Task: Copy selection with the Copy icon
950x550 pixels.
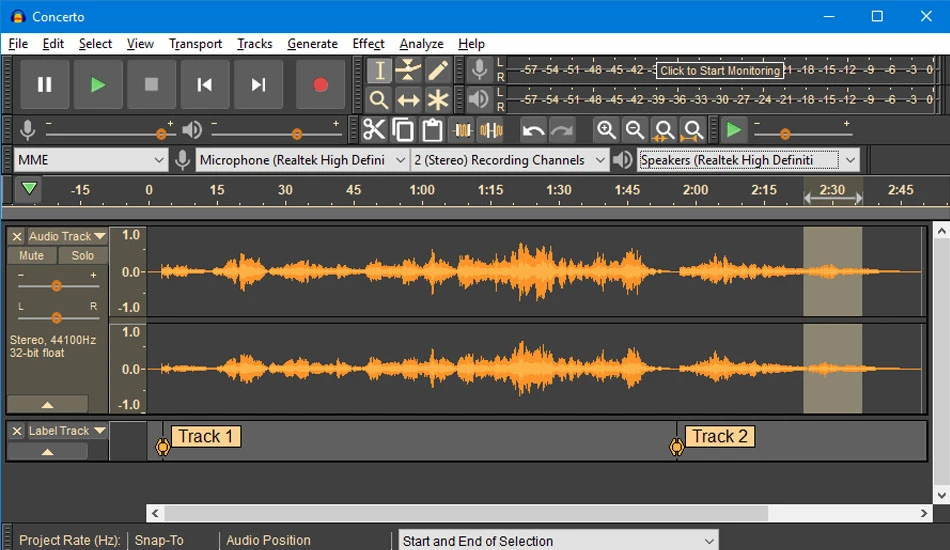Action: (x=403, y=130)
